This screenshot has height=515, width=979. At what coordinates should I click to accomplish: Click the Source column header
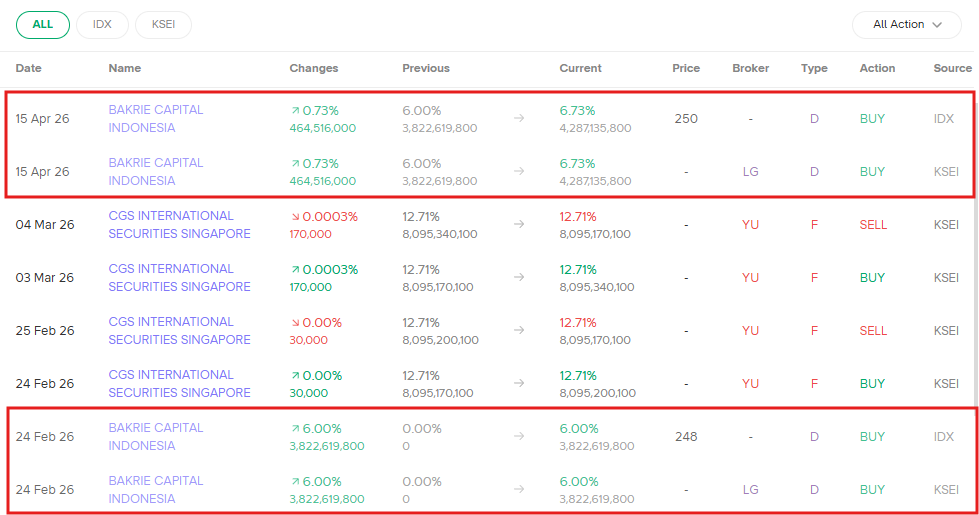952,68
